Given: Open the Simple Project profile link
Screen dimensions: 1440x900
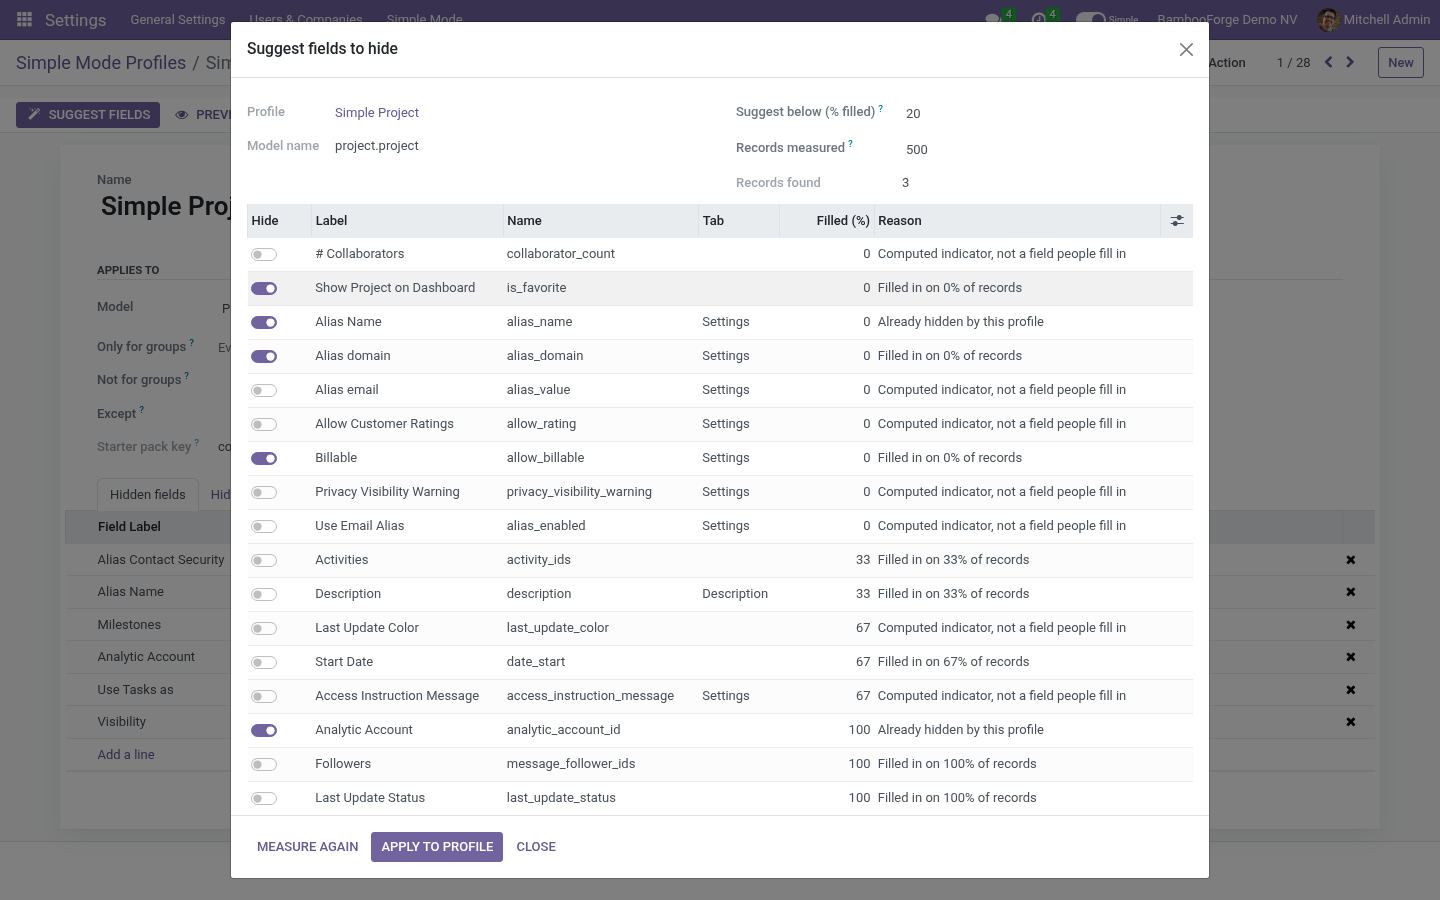Looking at the screenshot, I should (377, 113).
